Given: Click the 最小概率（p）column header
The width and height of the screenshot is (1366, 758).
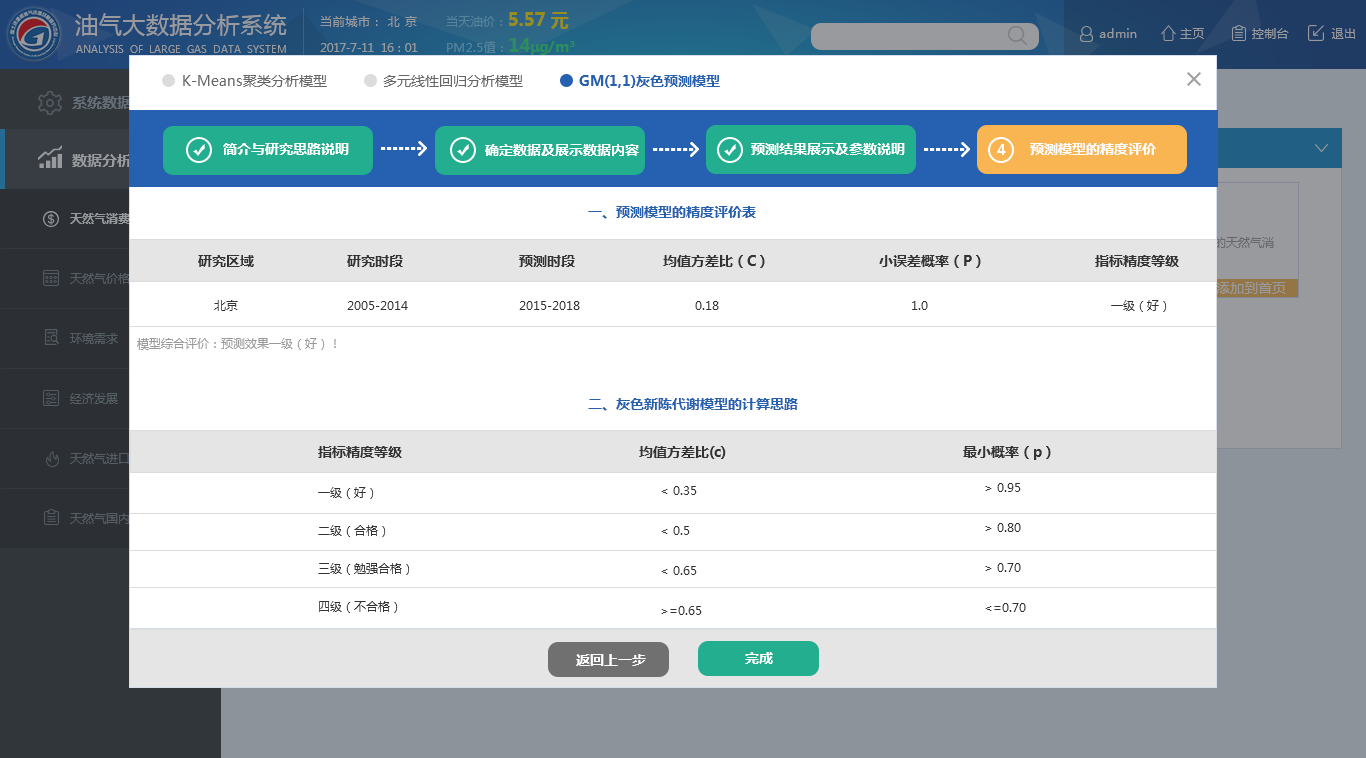Looking at the screenshot, I should 1007,452.
